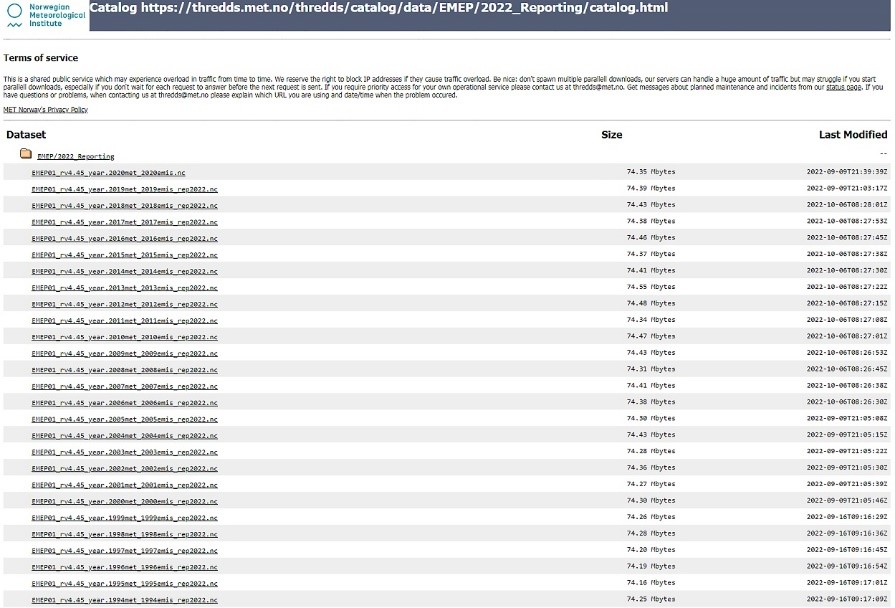This screenshot has height=608, width=895.
Task: Open the 2000met_2000emis dataset file
Action: tap(124, 501)
